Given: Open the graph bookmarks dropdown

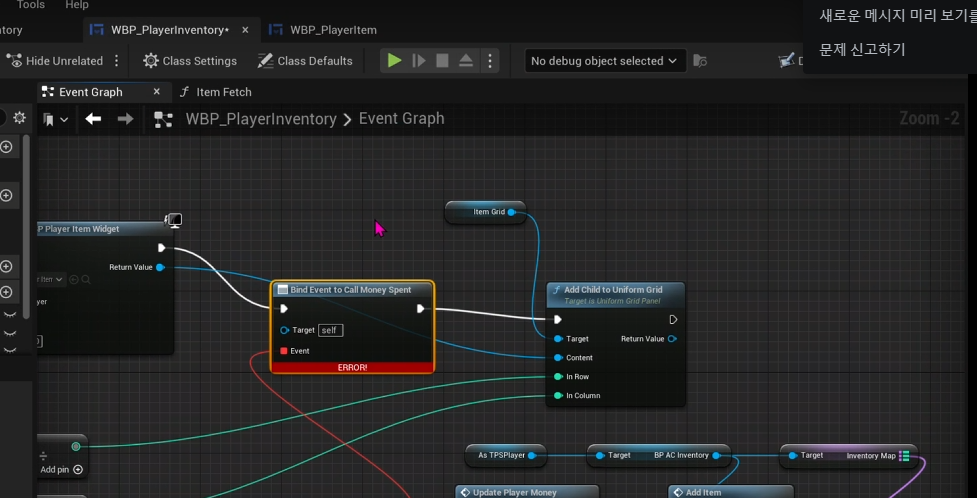Looking at the screenshot, I should 56,118.
